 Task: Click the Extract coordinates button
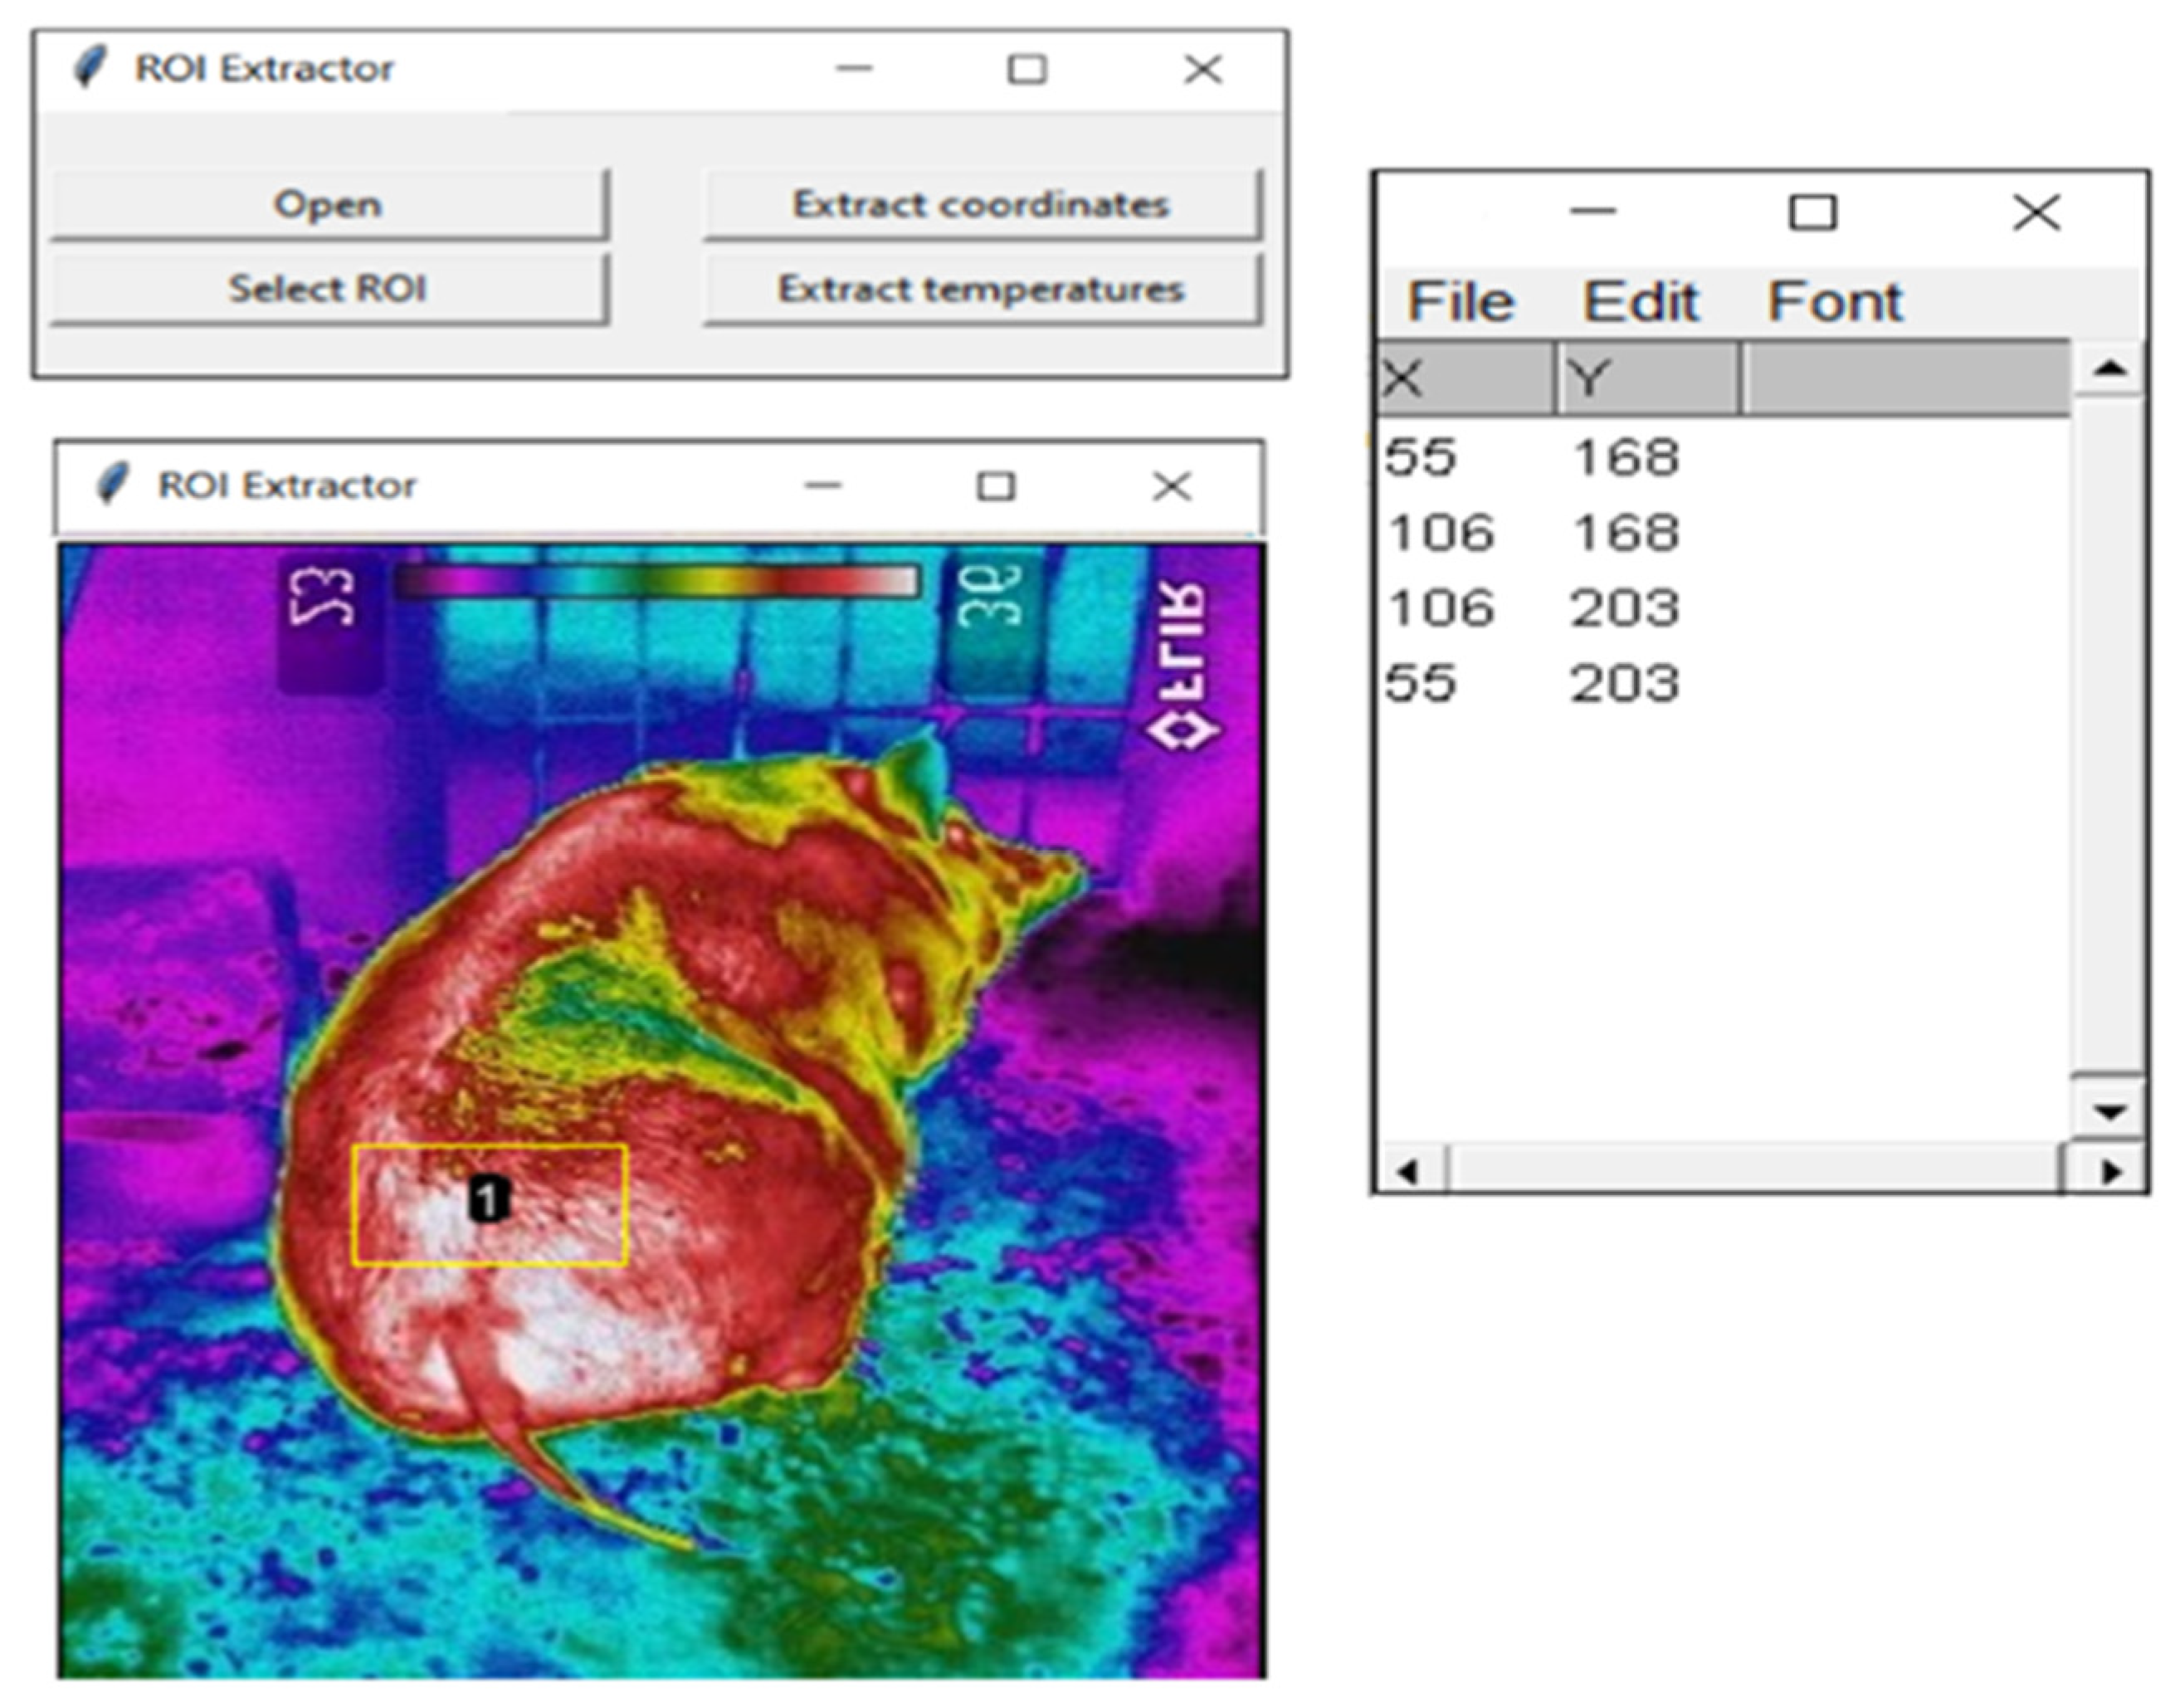click(x=981, y=204)
